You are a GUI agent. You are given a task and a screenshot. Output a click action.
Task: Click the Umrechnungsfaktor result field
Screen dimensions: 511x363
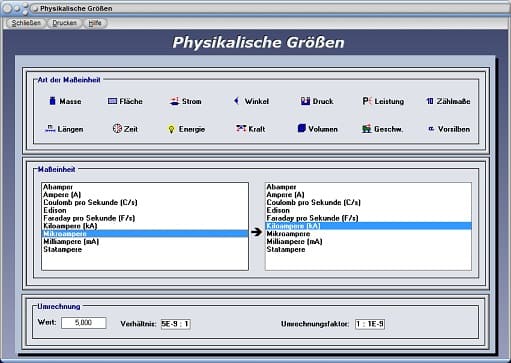tap(370, 324)
